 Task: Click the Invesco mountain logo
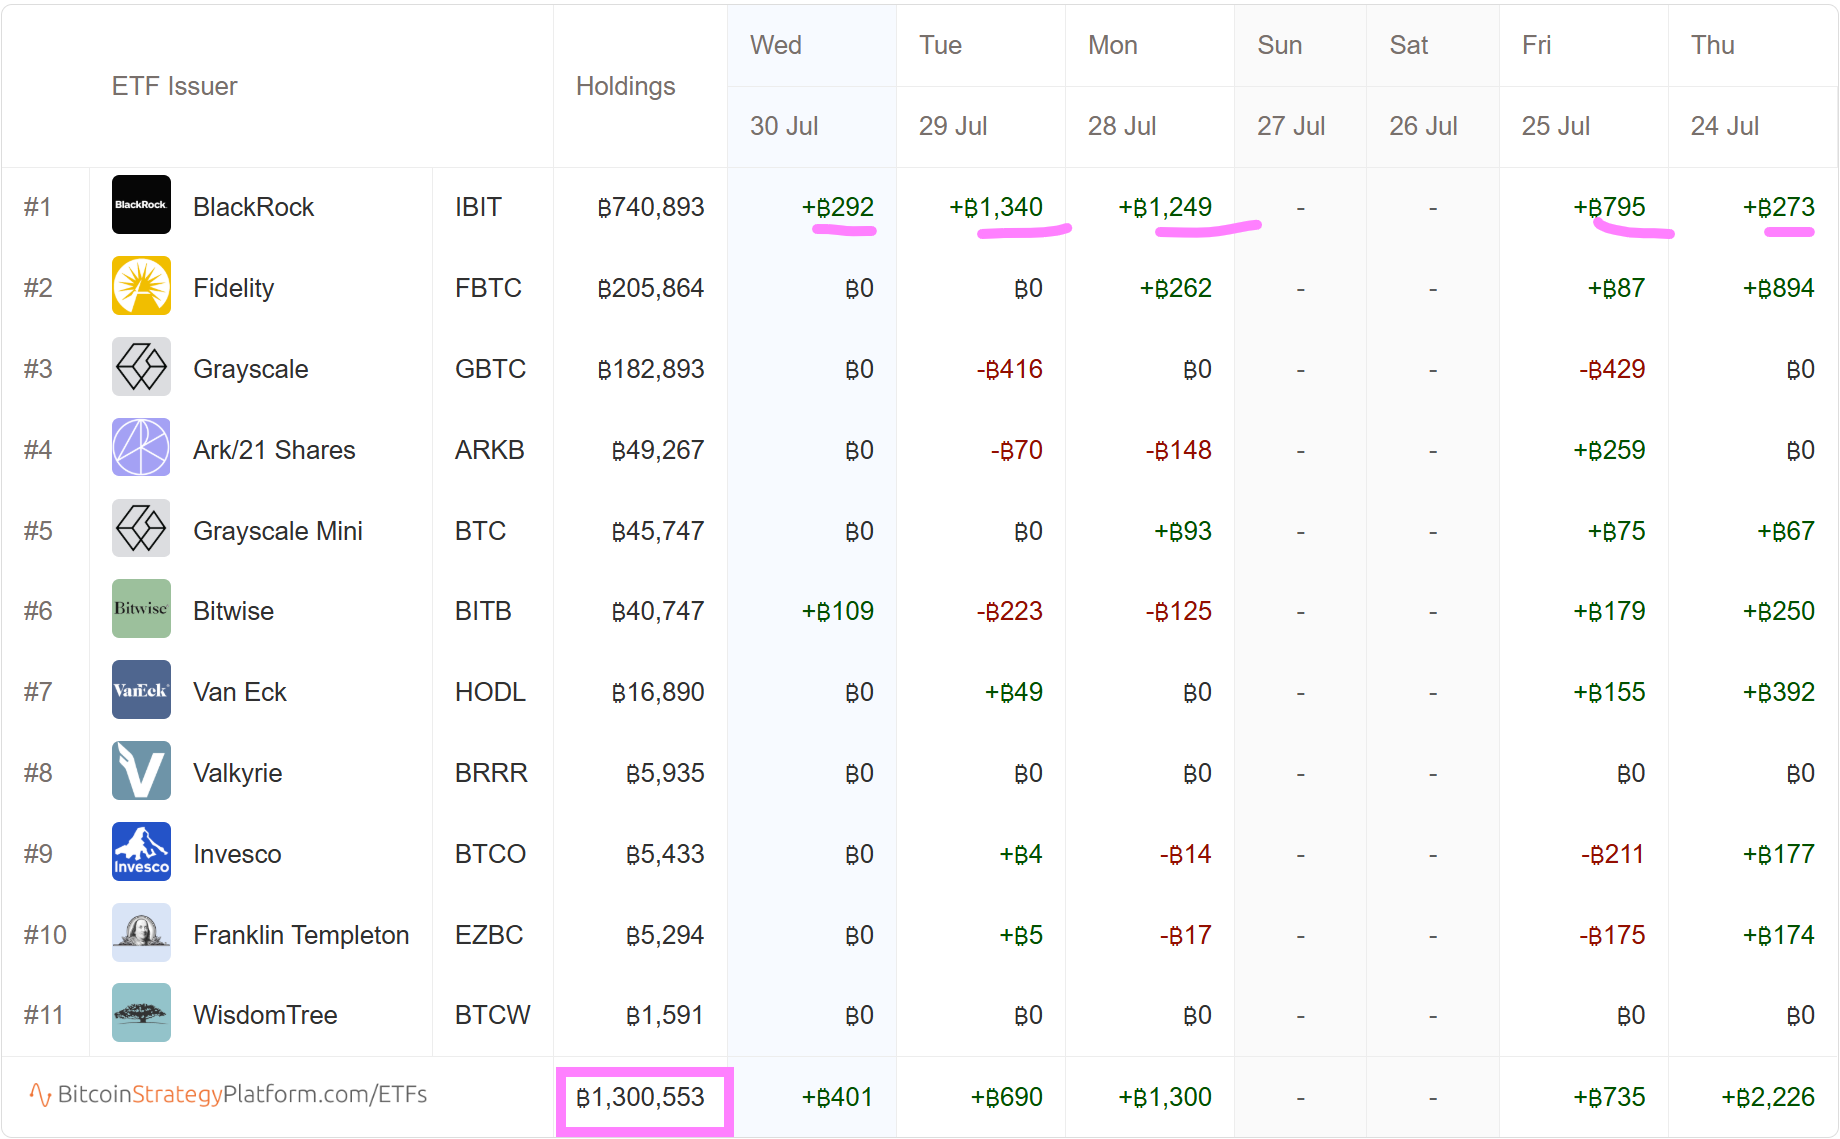coord(141,852)
